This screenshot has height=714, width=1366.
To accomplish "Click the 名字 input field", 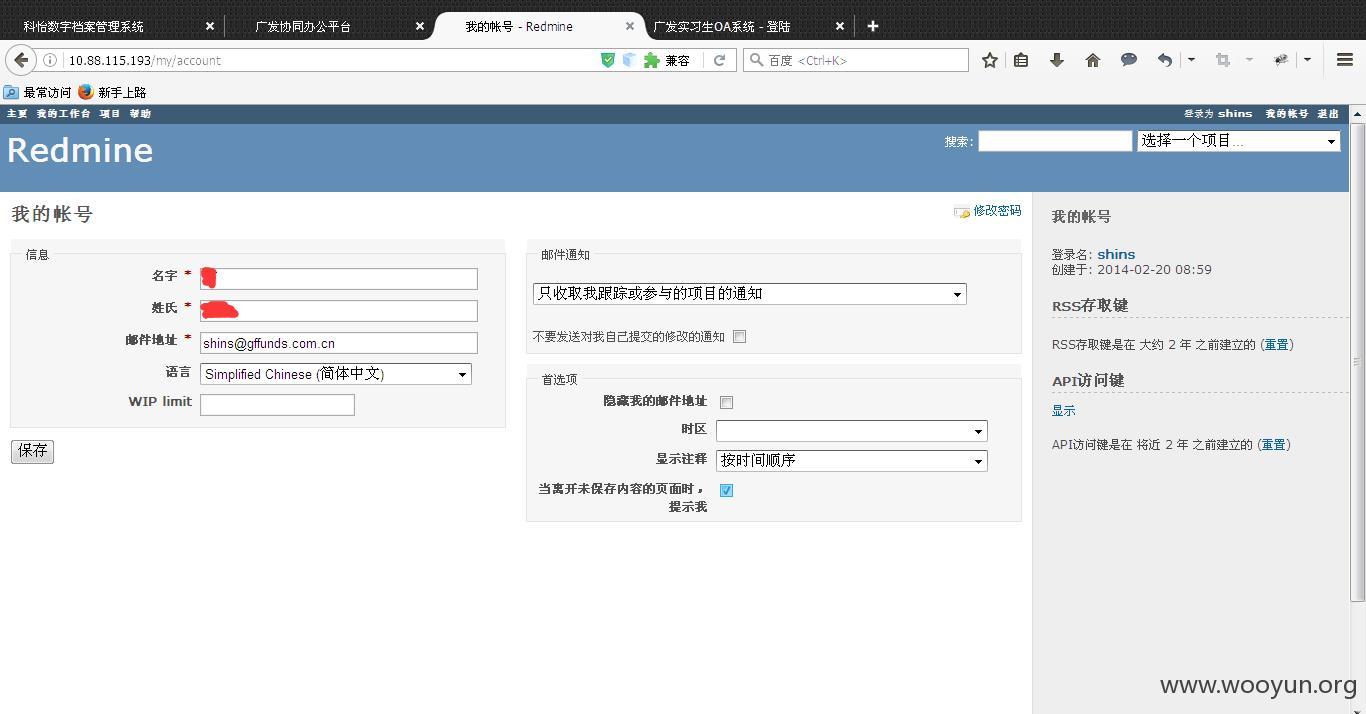I will [x=339, y=279].
